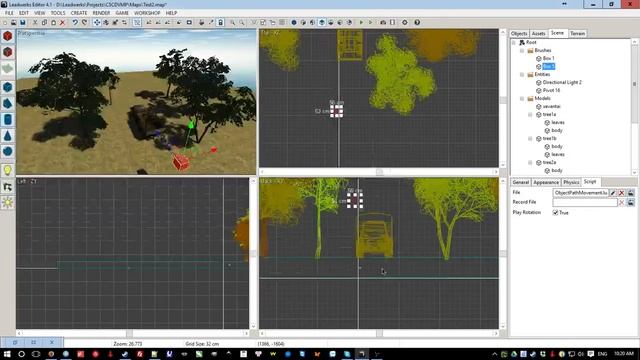Pick the blue sphere primitive tool
Viewport: 640px width, 360px height.
coord(7,151)
